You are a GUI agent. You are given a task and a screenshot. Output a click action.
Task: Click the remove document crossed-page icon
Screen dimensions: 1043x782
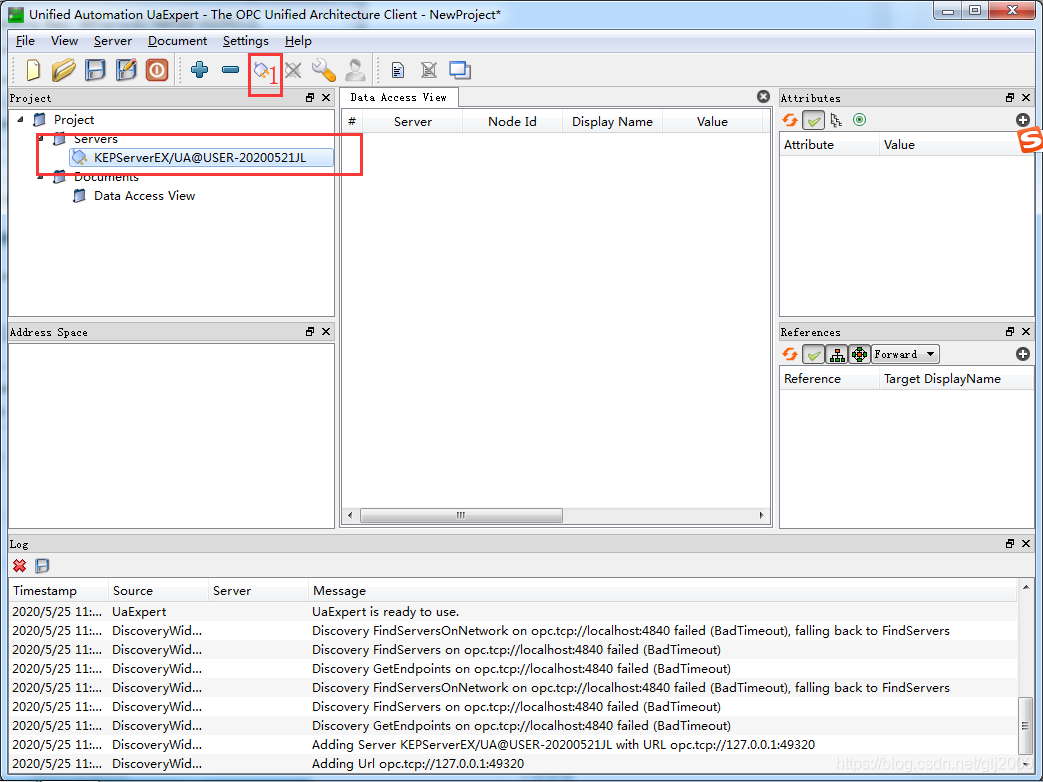429,70
